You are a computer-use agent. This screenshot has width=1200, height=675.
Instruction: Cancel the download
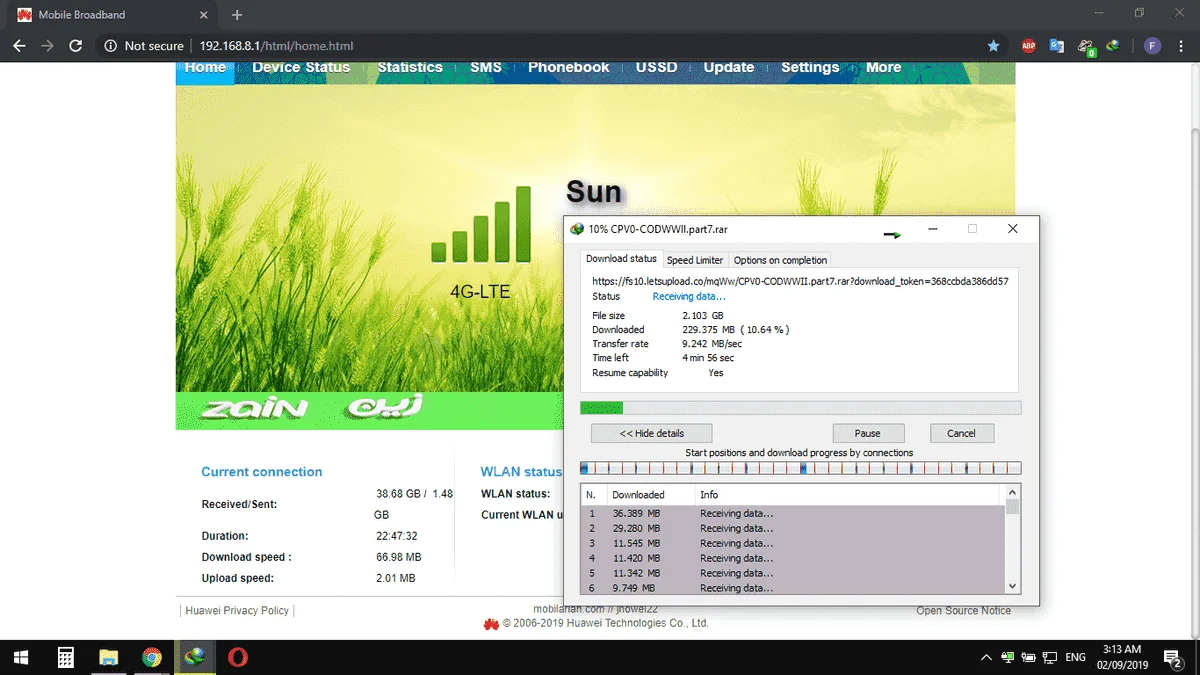[961, 433]
